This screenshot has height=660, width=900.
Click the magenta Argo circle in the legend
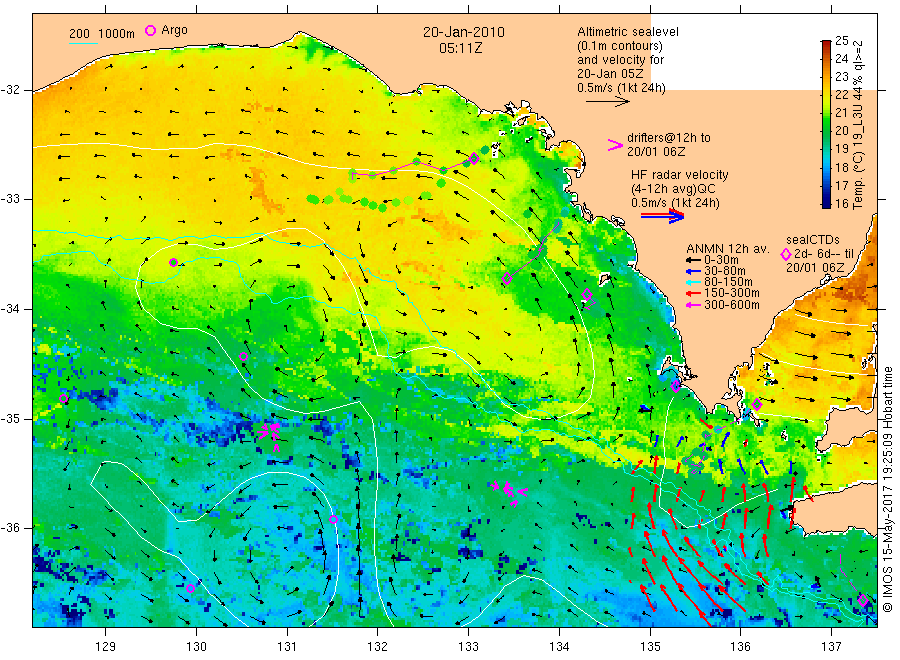click(x=150, y=30)
